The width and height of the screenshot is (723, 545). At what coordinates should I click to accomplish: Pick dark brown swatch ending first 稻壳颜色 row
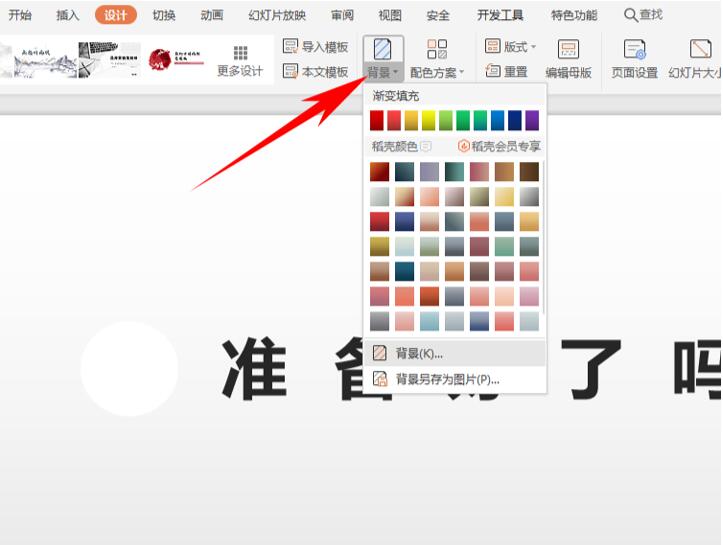[529, 172]
